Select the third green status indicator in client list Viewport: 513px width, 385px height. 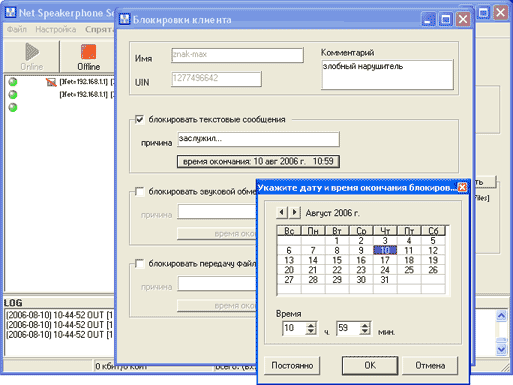click(x=13, y=108)
